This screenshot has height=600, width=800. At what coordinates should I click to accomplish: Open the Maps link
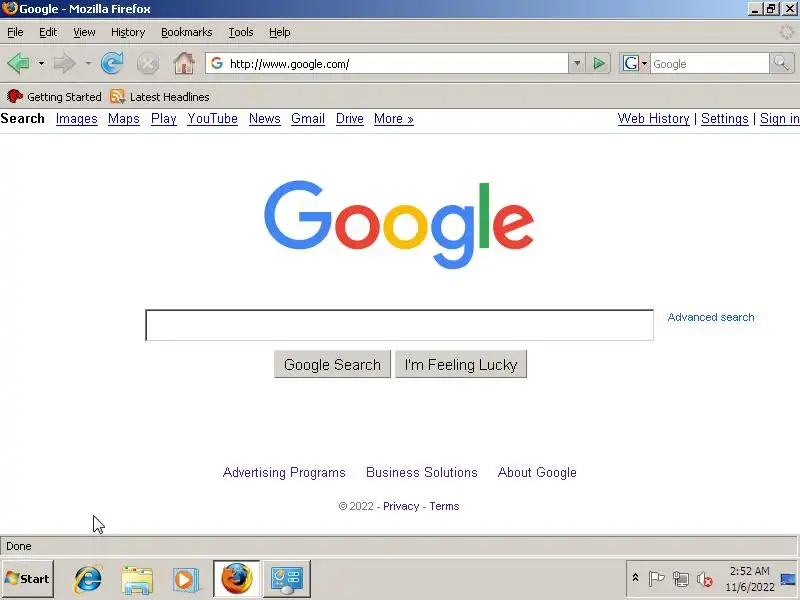pos(123,119)
